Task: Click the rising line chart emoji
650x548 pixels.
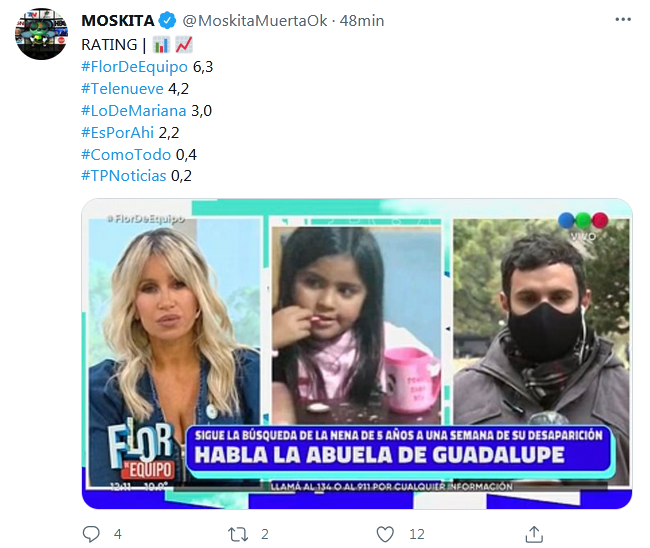Action: 184,45
